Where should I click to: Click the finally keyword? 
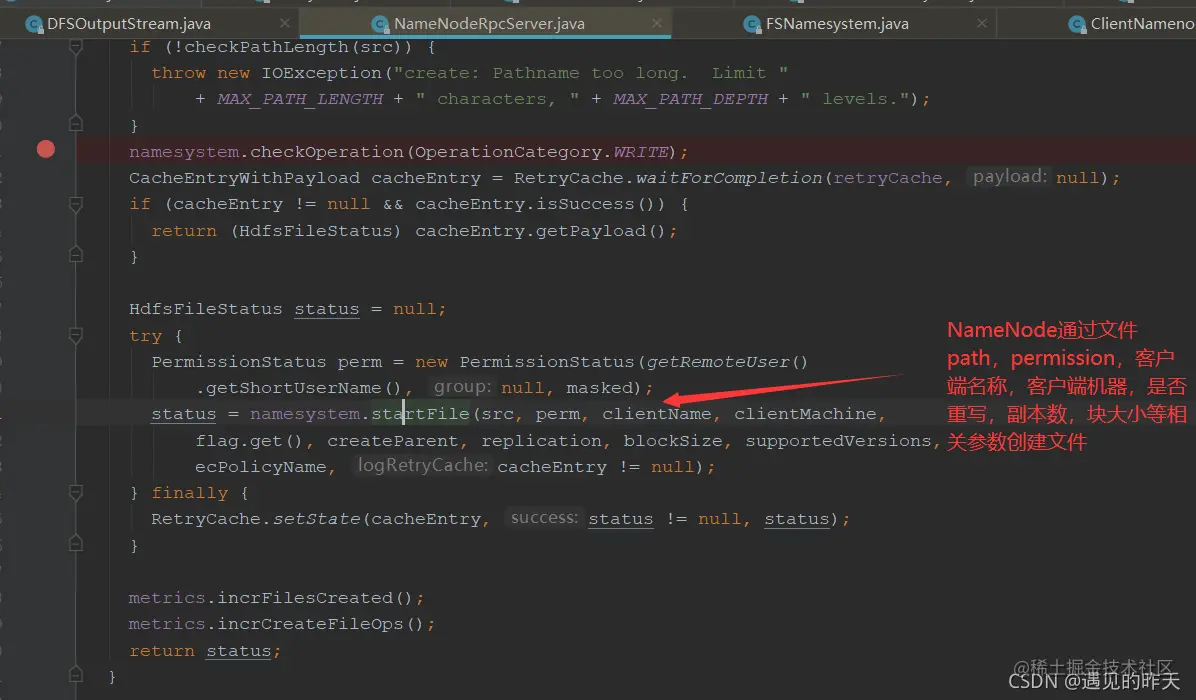(190, 493)
